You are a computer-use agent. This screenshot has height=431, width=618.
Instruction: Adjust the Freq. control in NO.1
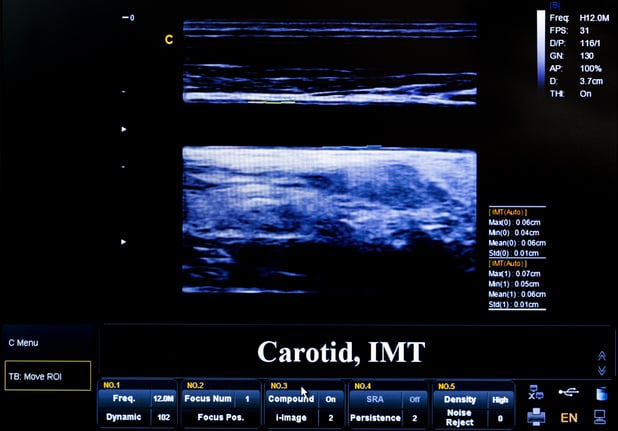(x=124, y=398)
